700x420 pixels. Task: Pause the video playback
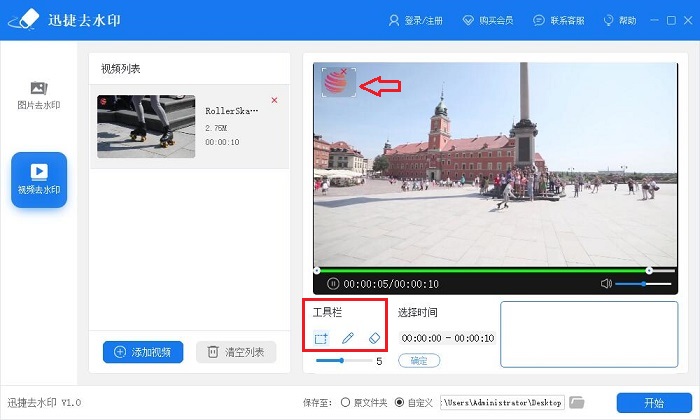point(333,283)
